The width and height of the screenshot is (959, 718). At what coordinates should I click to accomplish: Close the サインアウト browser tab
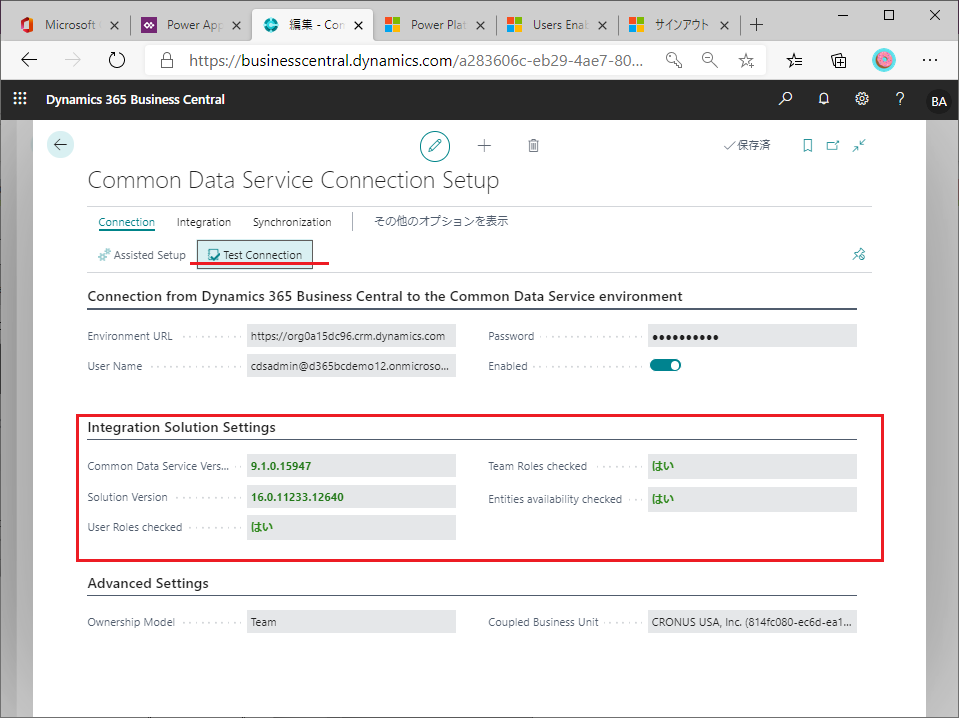724,25
